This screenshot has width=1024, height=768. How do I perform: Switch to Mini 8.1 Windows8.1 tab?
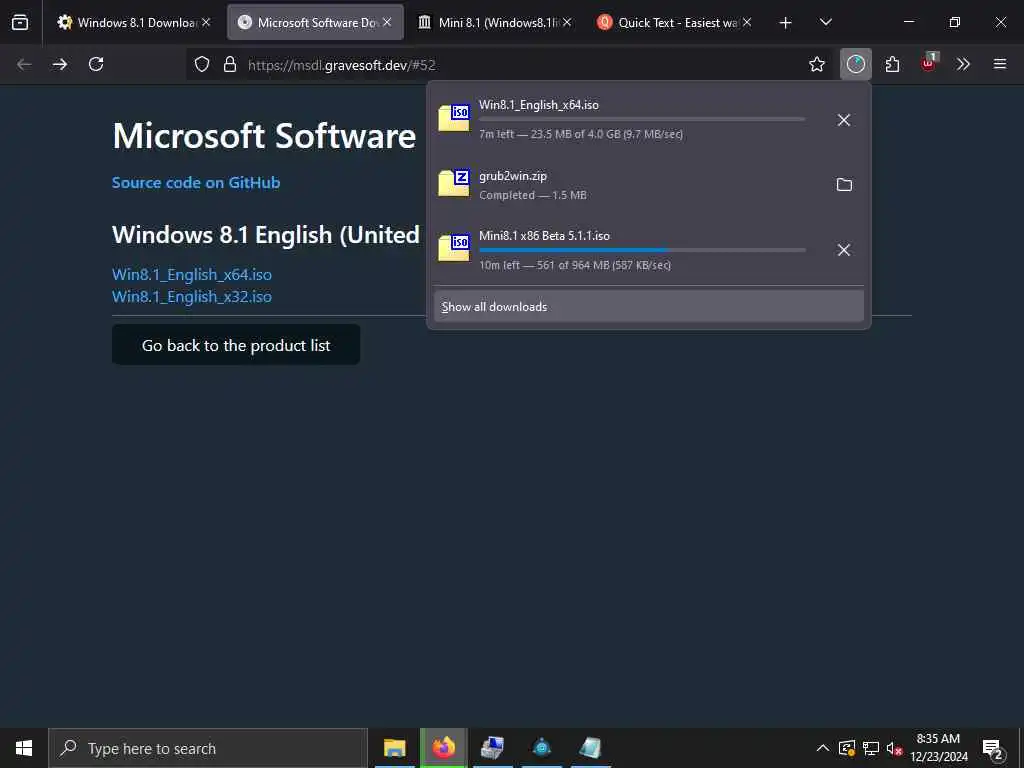[x=495, y=22]
